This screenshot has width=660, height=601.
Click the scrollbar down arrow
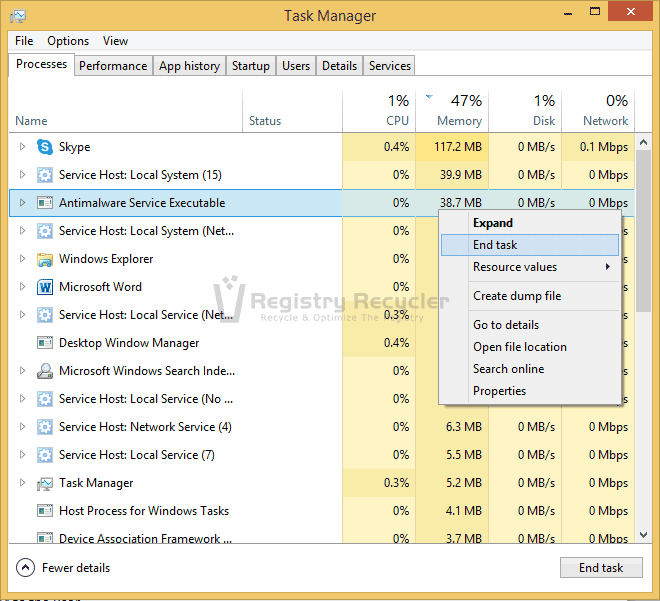pyautogui.click(x=643, y=535)
